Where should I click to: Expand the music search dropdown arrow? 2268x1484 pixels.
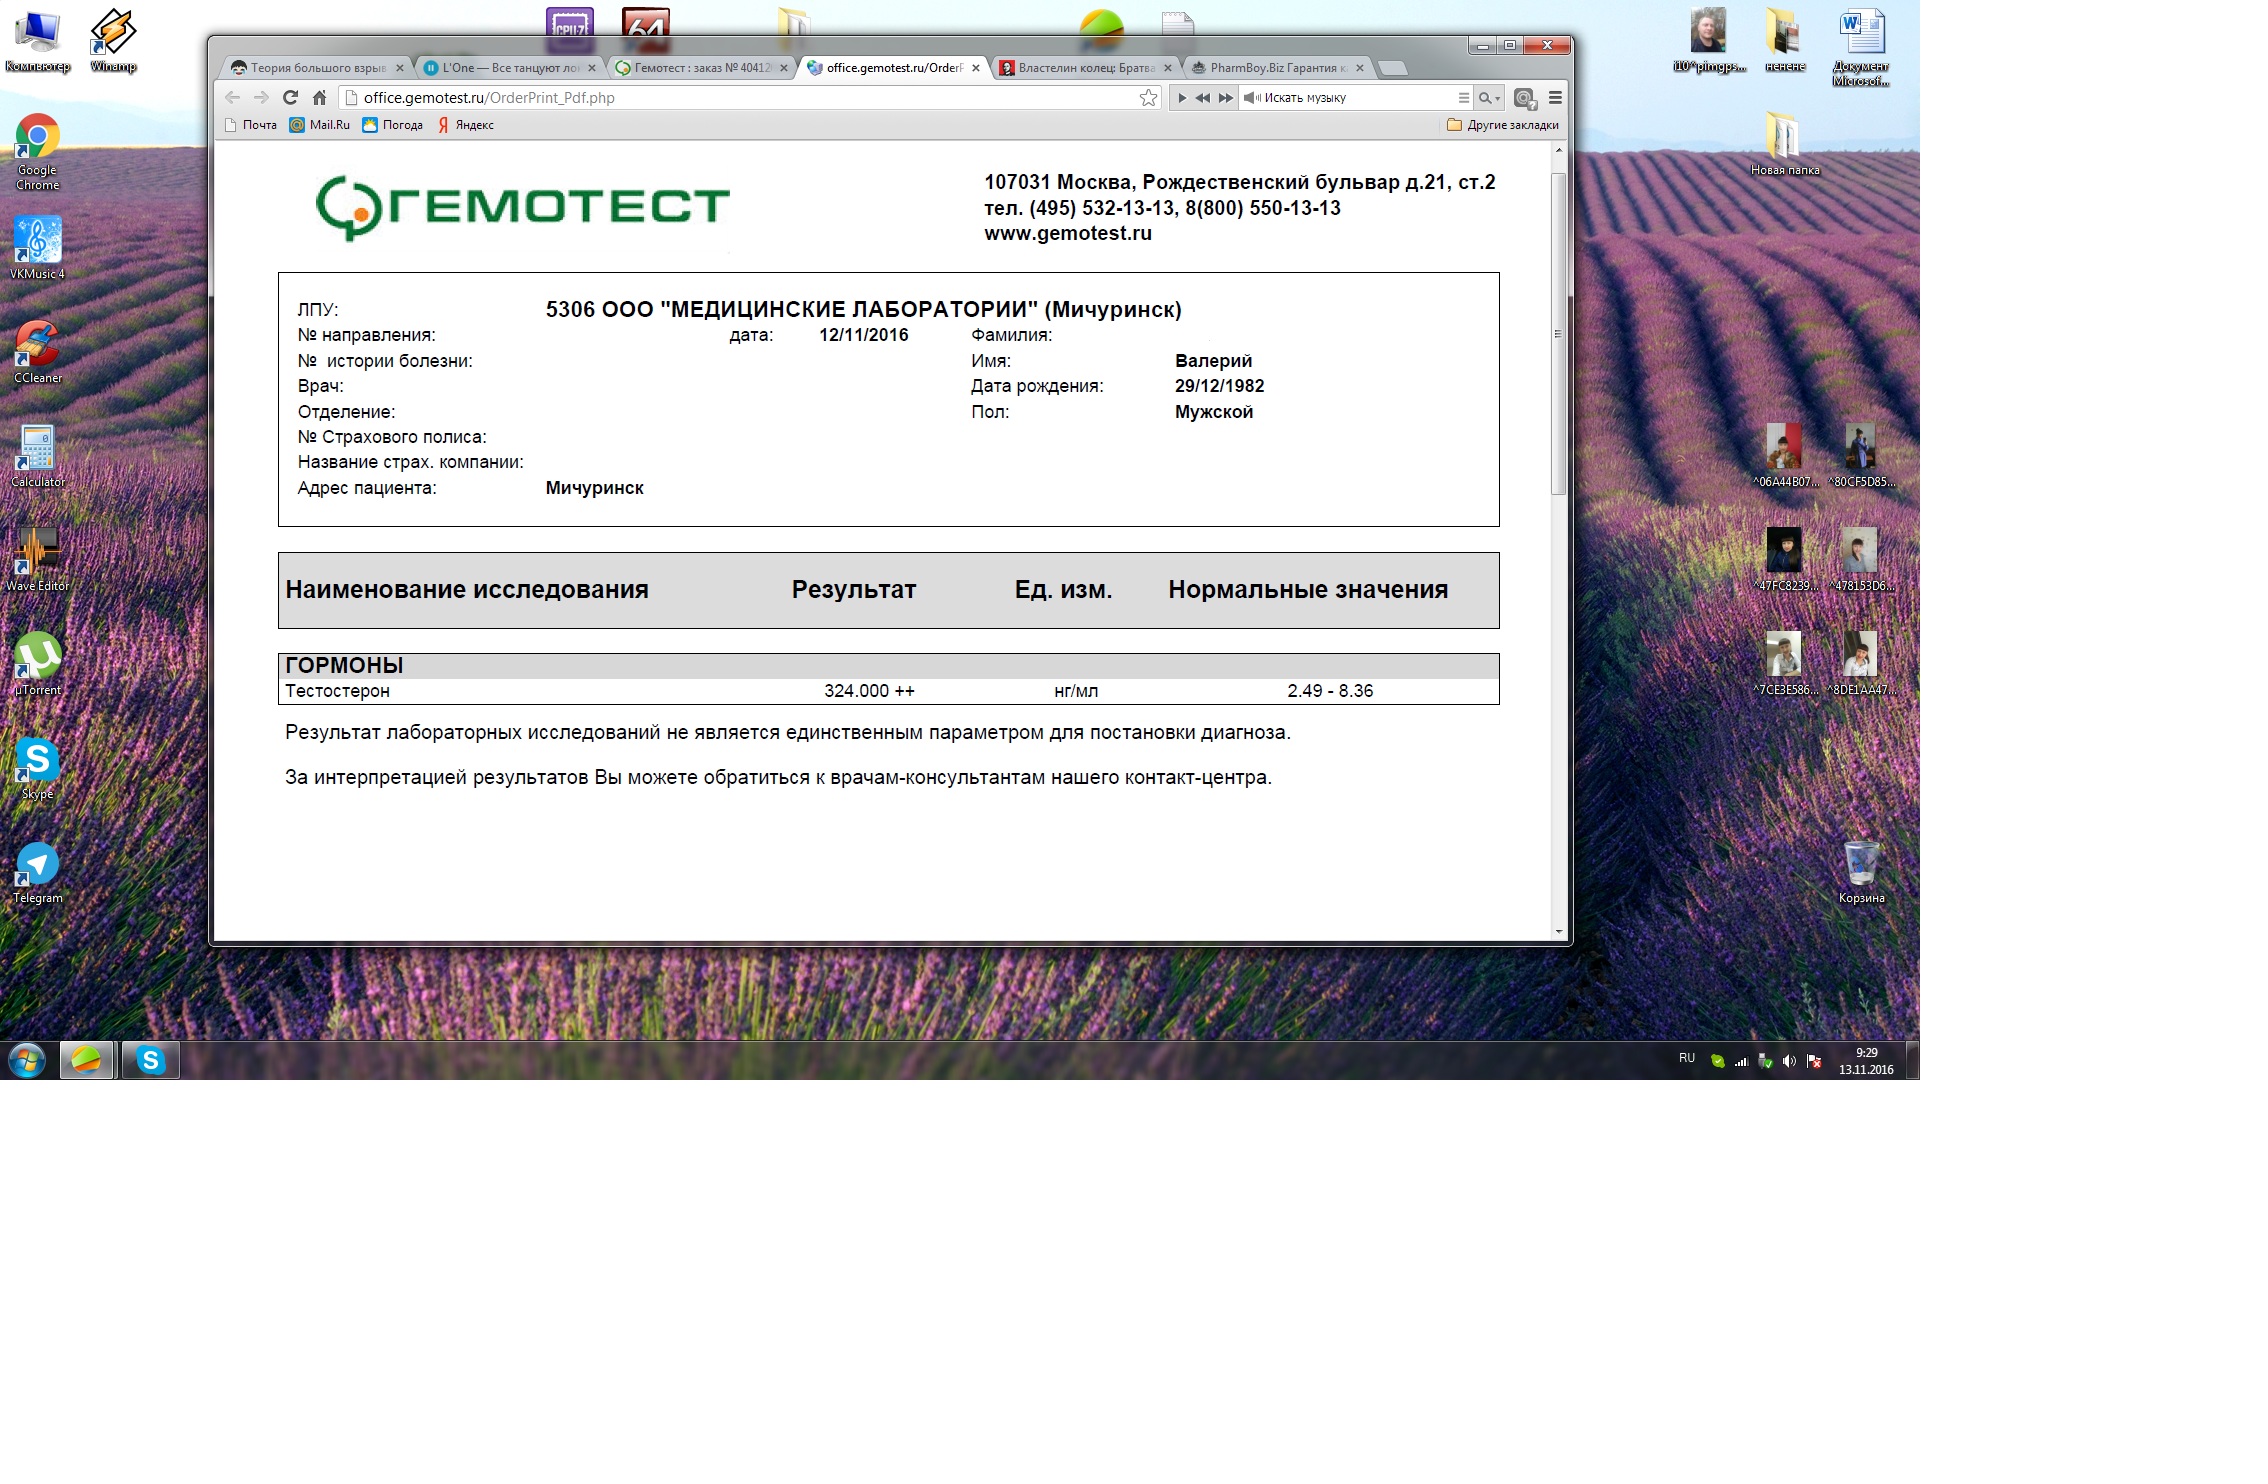[1497, 98]
